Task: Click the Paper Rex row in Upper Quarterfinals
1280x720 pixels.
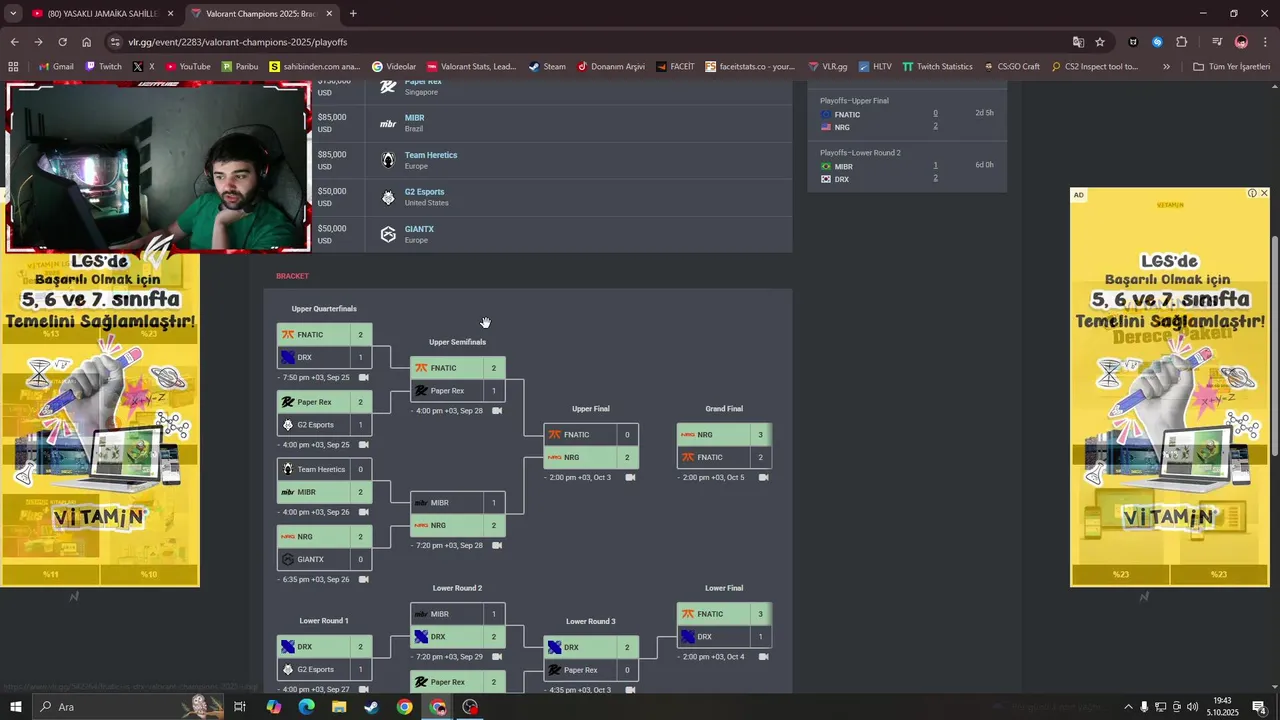Action: click(325, 402)
